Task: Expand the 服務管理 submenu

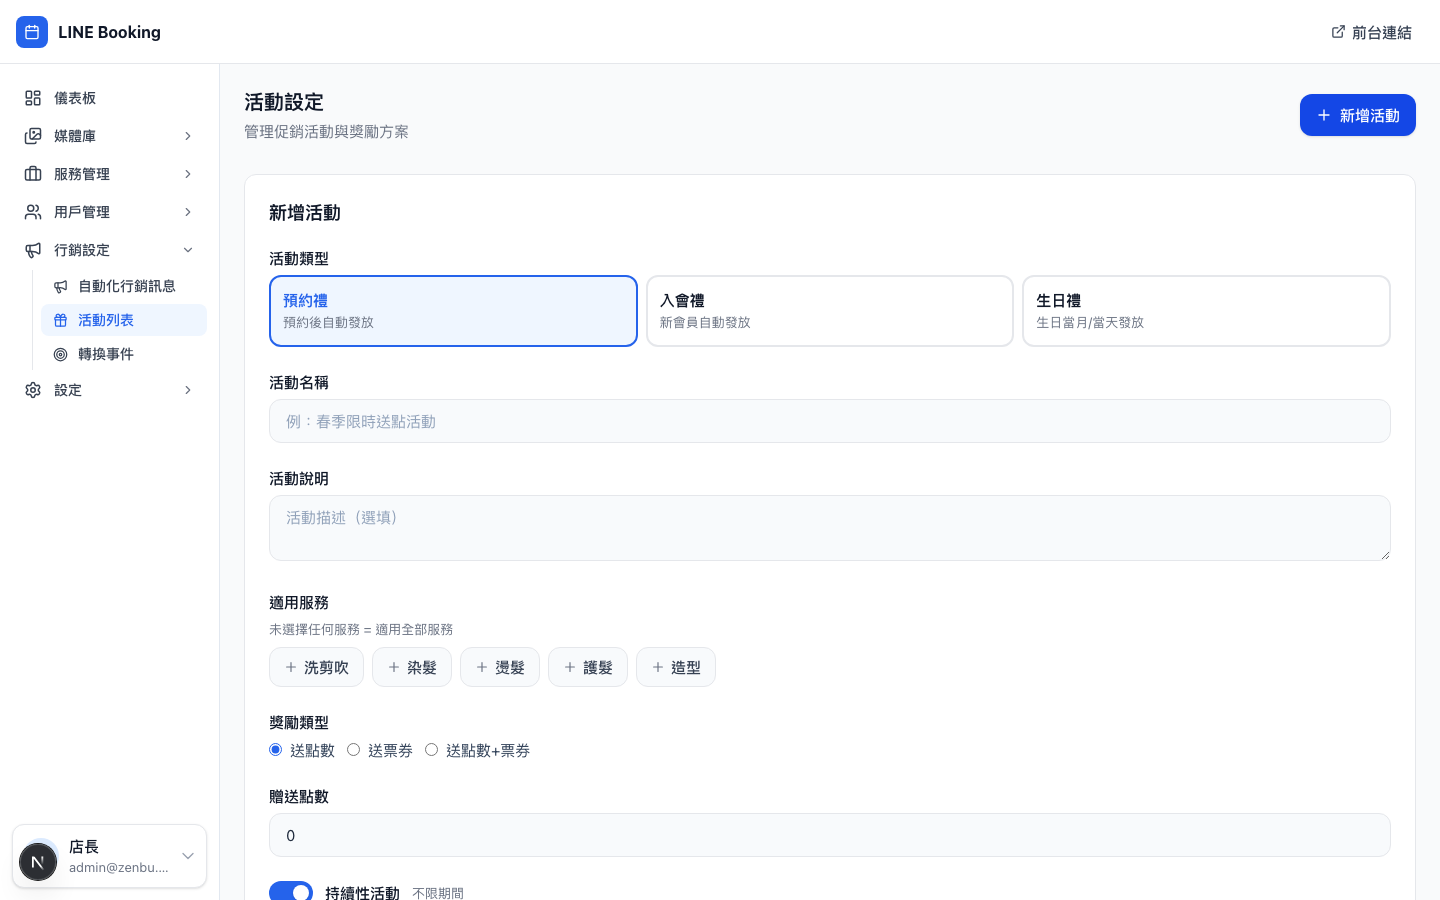Action: [x=188, y=174]
